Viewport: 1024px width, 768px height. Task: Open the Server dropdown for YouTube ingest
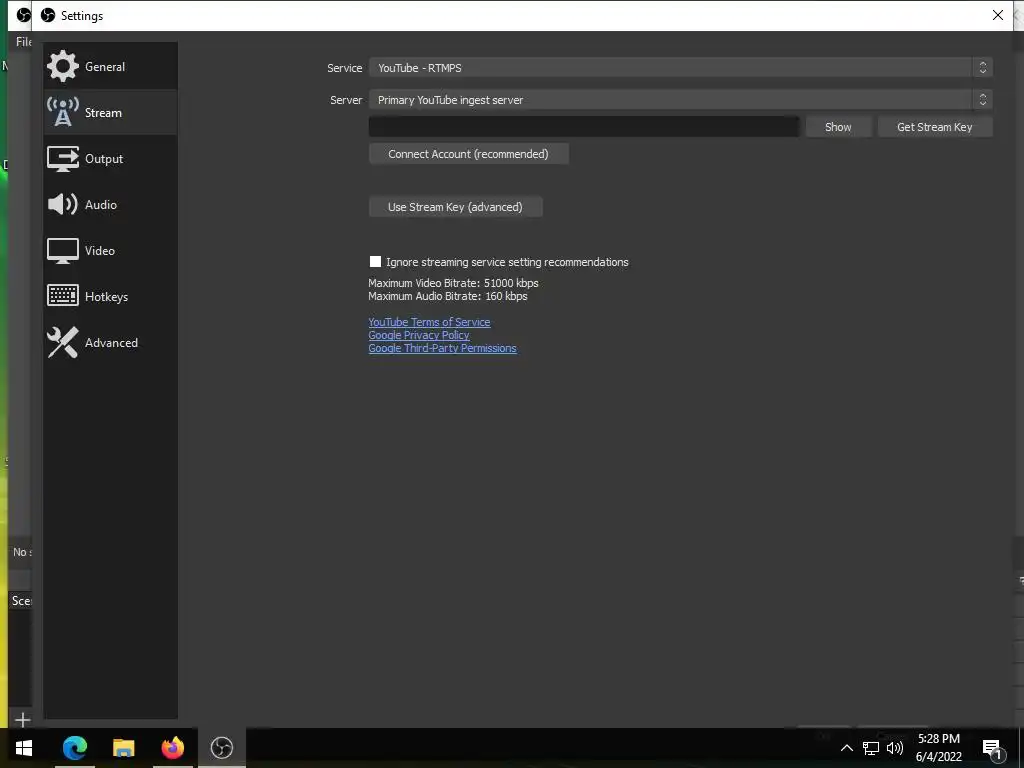click(x=680, y=100)
